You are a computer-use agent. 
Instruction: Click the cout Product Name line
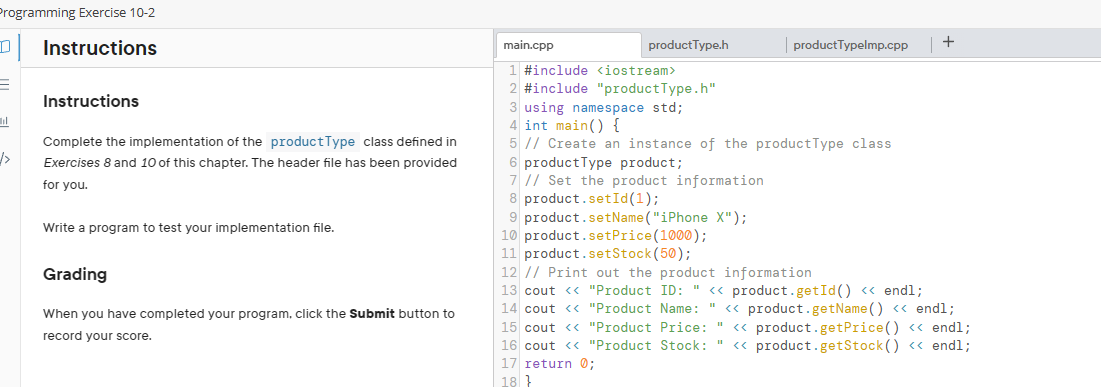pos(740,309)
